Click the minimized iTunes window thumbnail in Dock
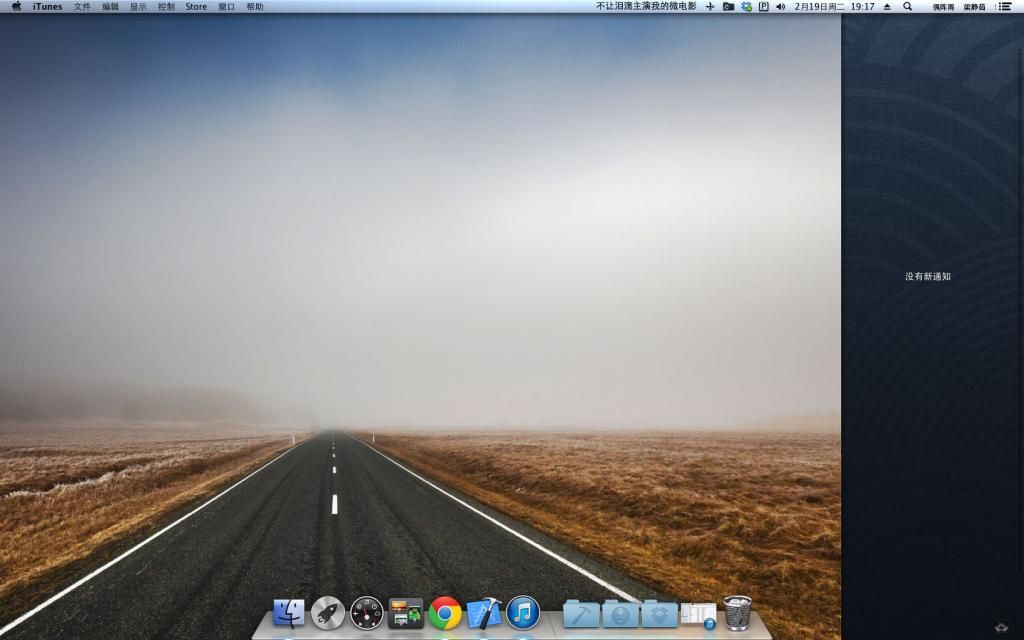Image resolution: width=1024 pixels, height=640 pixels. coord(698,614)
